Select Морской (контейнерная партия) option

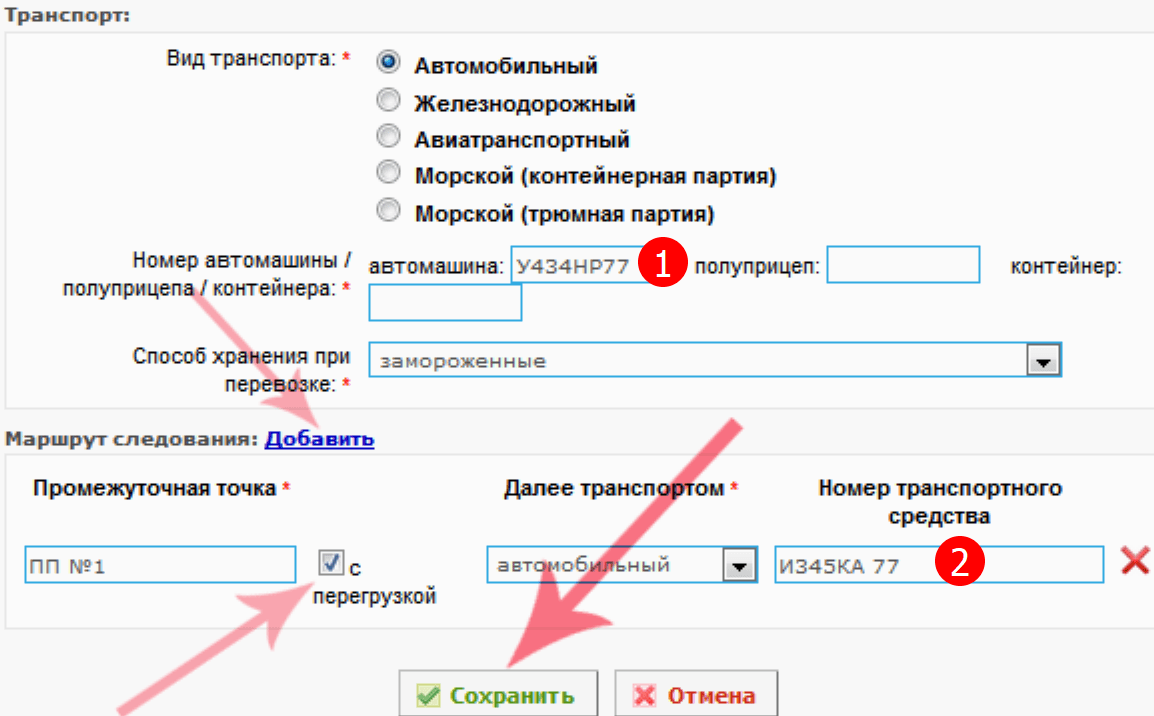(x=388, y=174)
